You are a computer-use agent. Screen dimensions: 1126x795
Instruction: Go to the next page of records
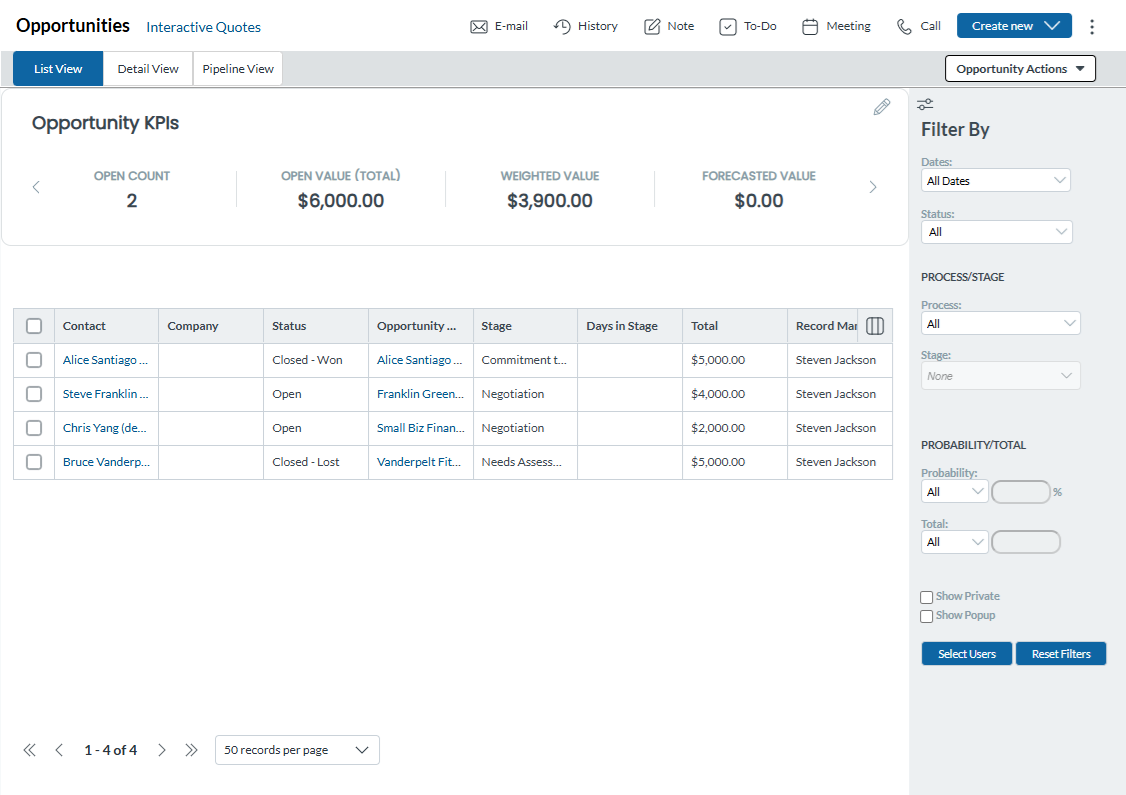pos(162,750)
